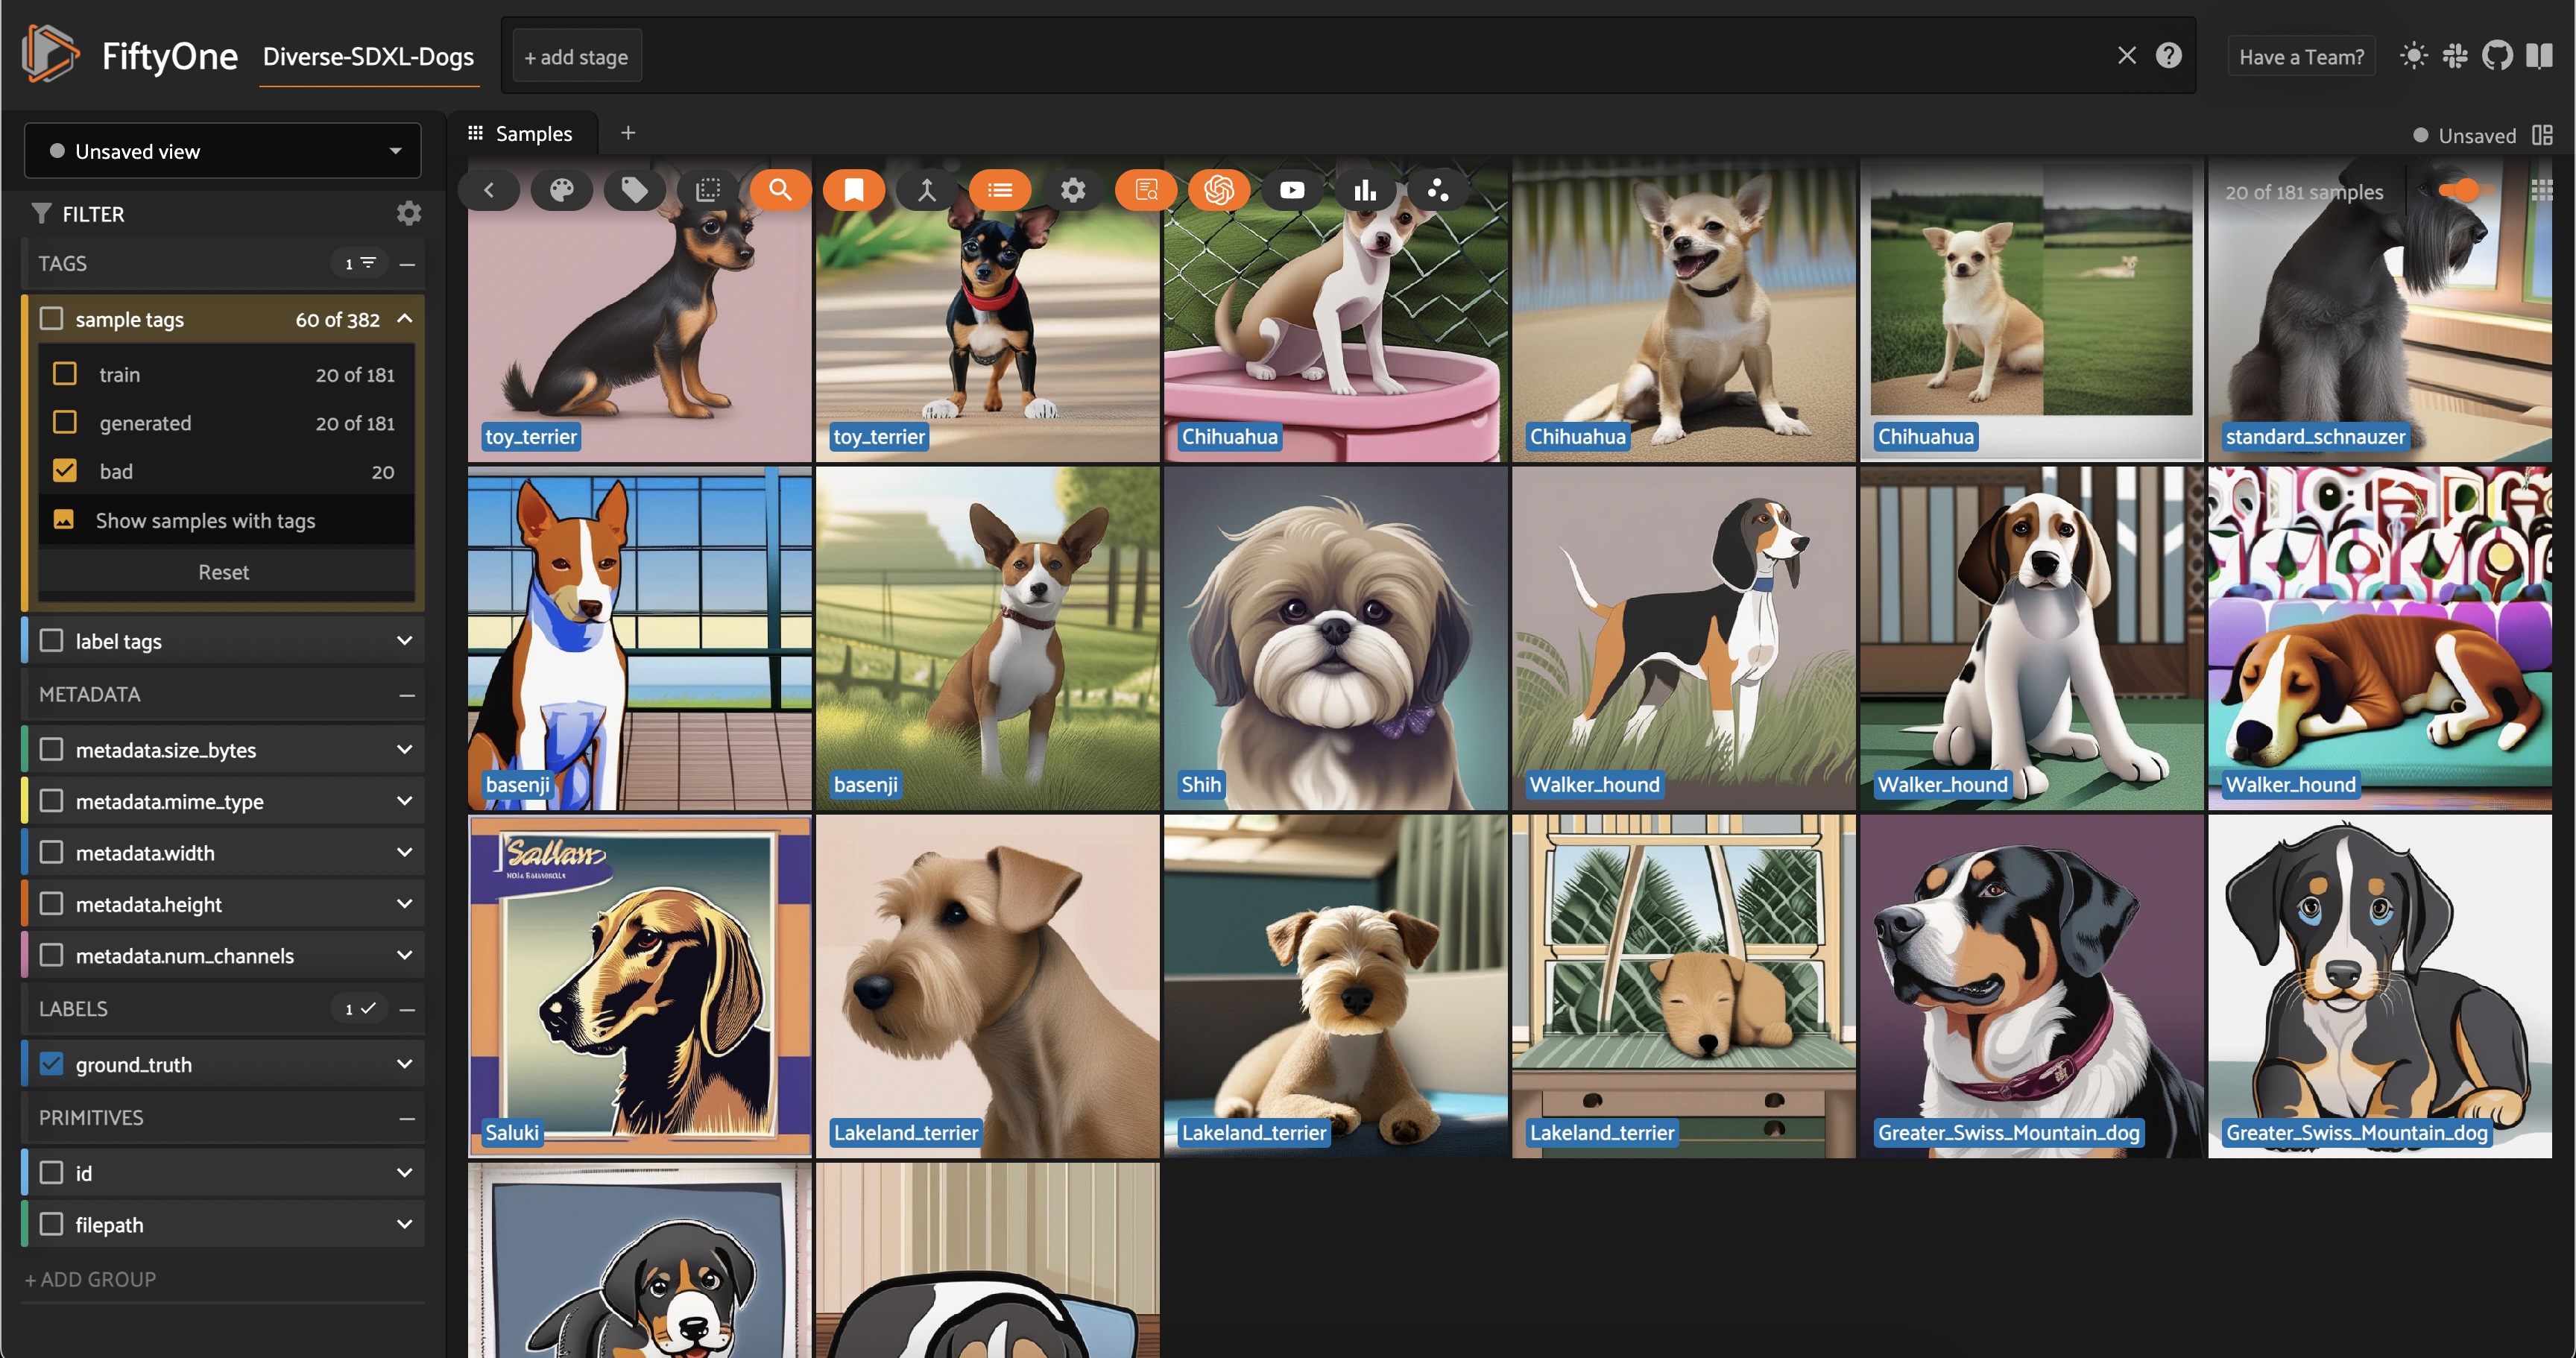Click the back arrow in the grid toolbar
Image resolution: width=2576 pixels, height=1358 pixels.
pyautogui.click(x=489, y=190)
